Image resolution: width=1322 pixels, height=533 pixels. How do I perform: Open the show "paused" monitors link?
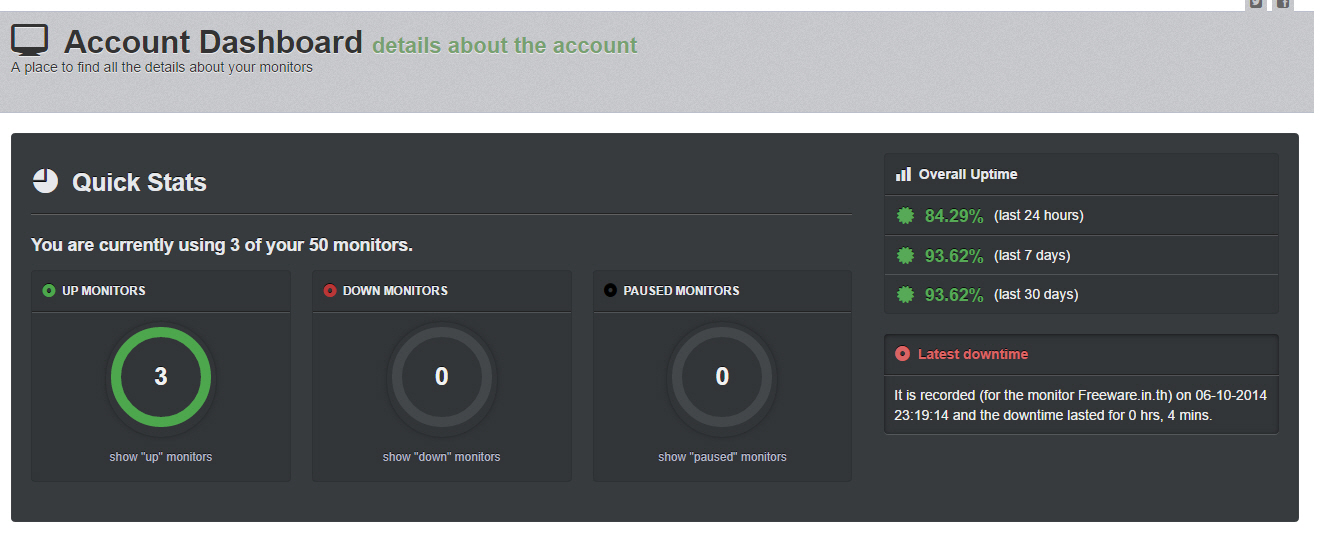coord(722,457)
